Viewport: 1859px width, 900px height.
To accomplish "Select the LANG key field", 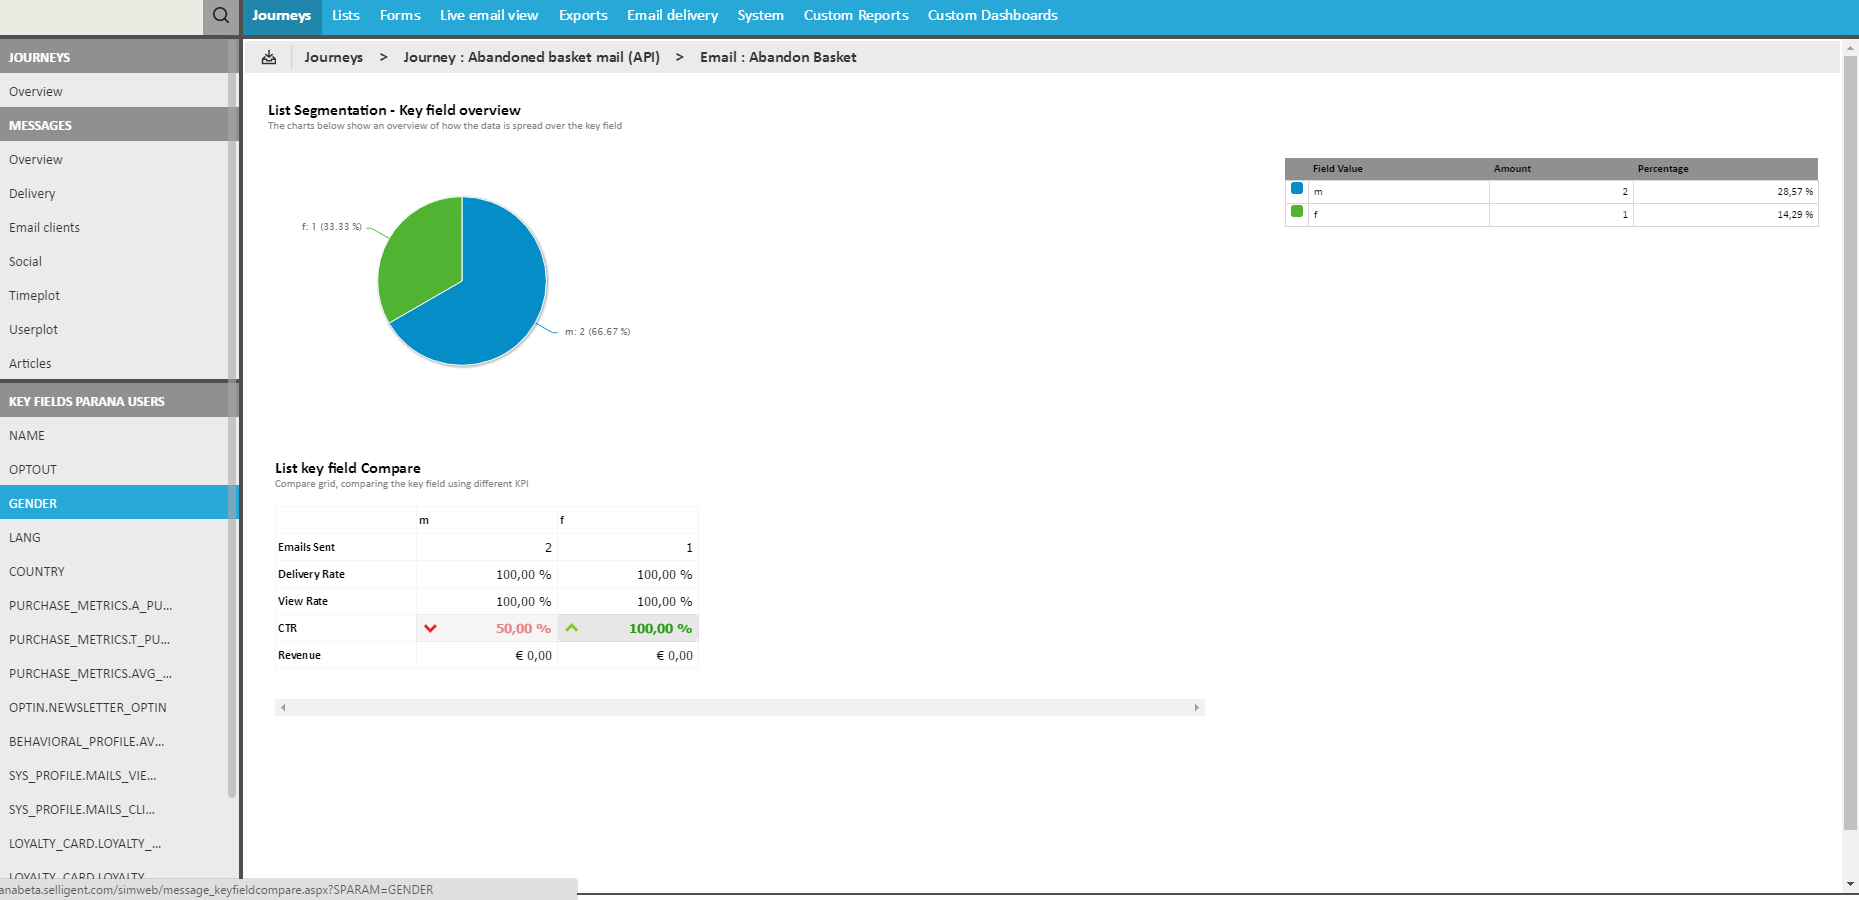I will point(25,538).
